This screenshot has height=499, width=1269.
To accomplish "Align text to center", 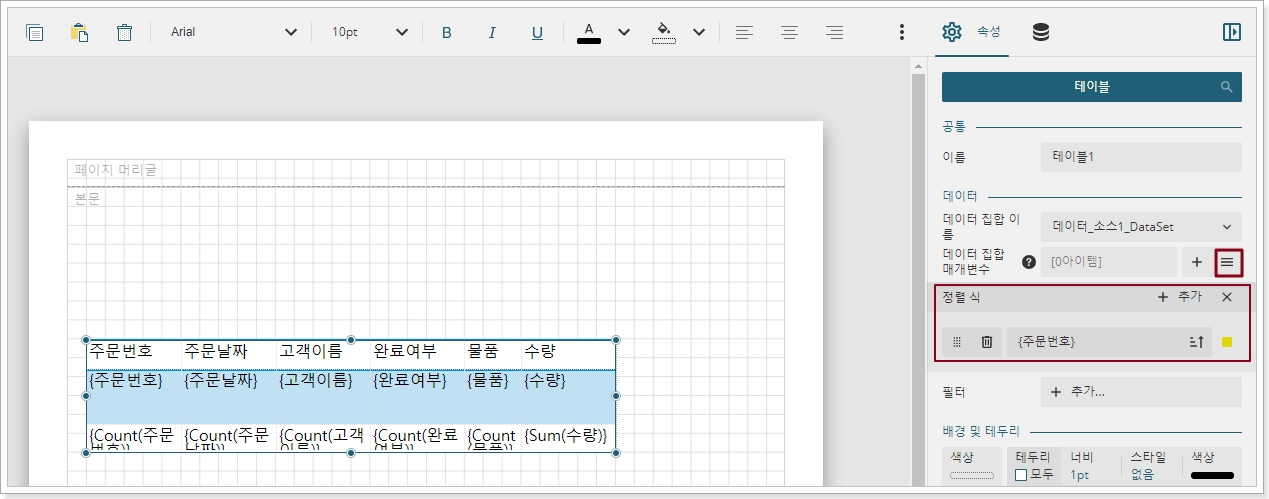I will 789,32.
